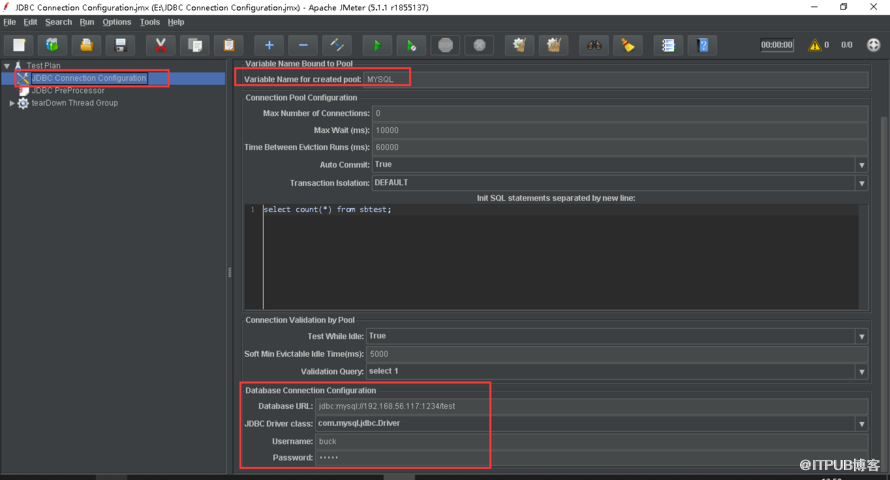The image size is (890, 480).
Task: Open Help using the question mark icon
Action: click(703, 45)
